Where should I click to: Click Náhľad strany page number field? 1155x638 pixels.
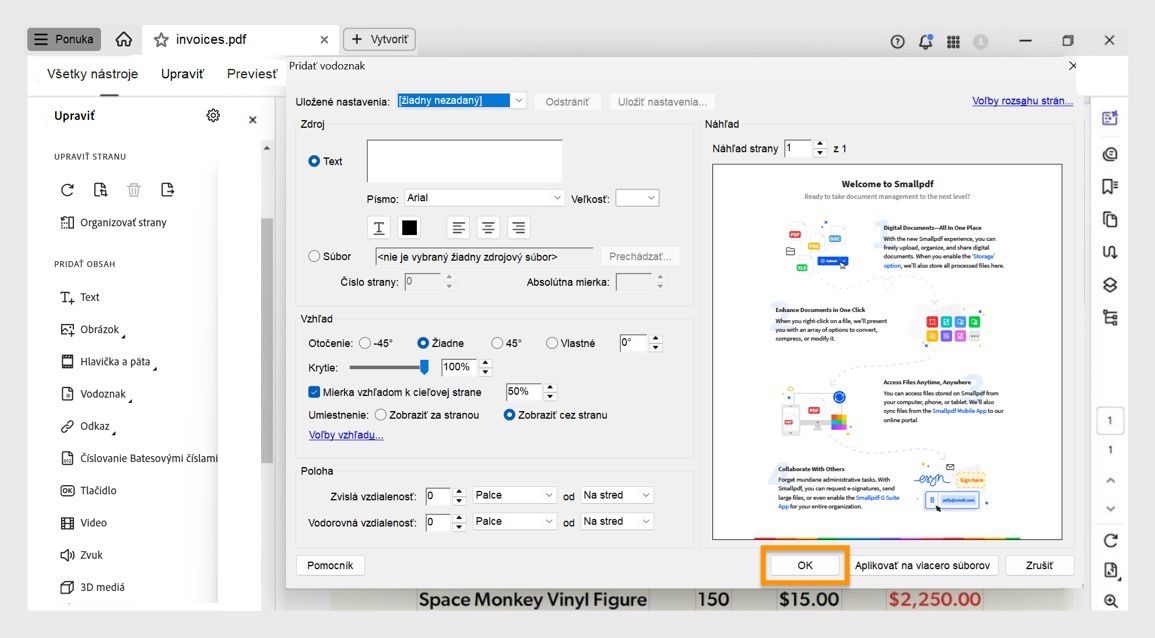[798, 149]
